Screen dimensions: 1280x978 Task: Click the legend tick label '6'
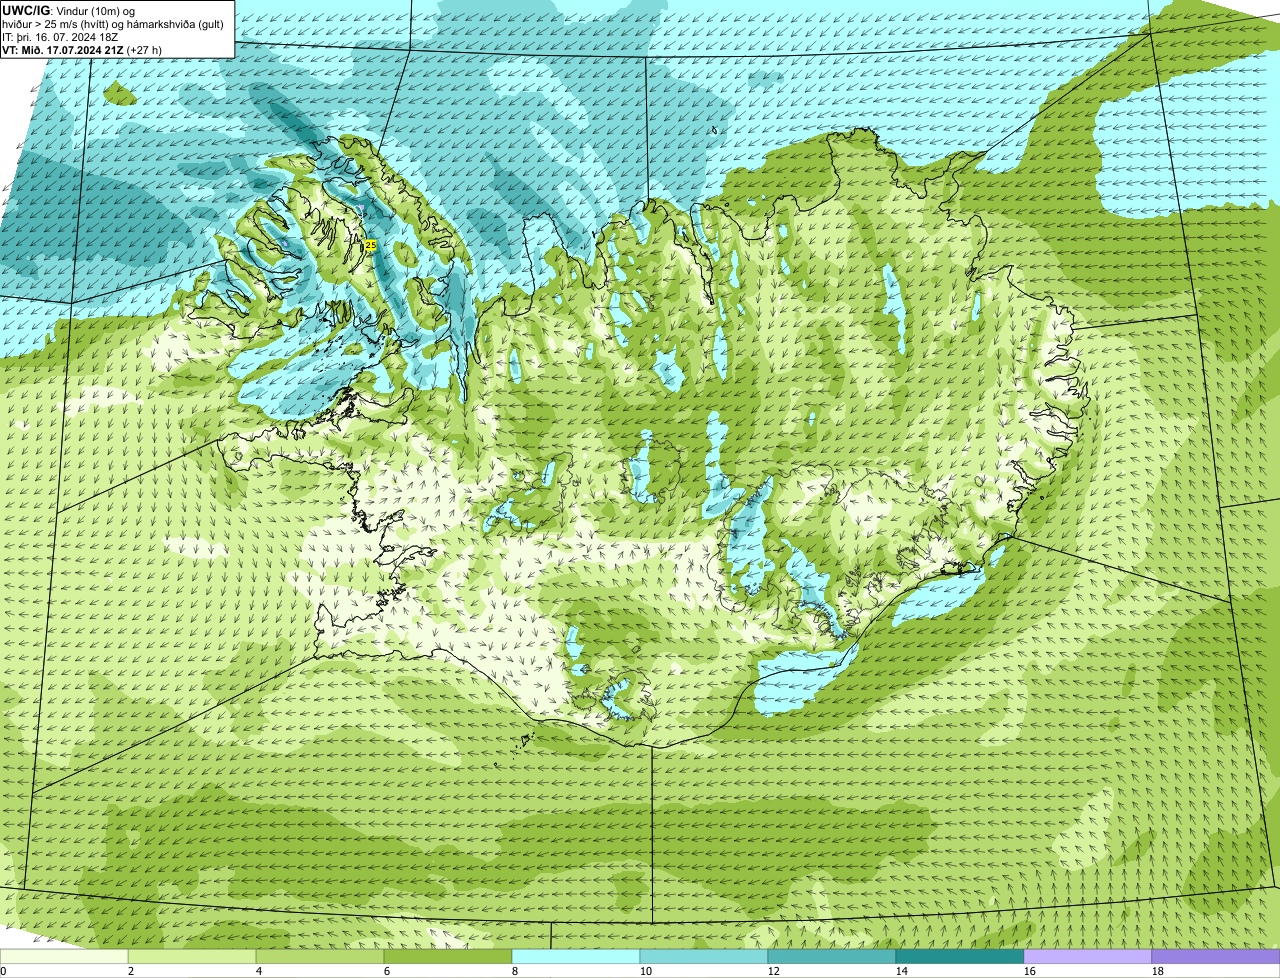point(387,971)
